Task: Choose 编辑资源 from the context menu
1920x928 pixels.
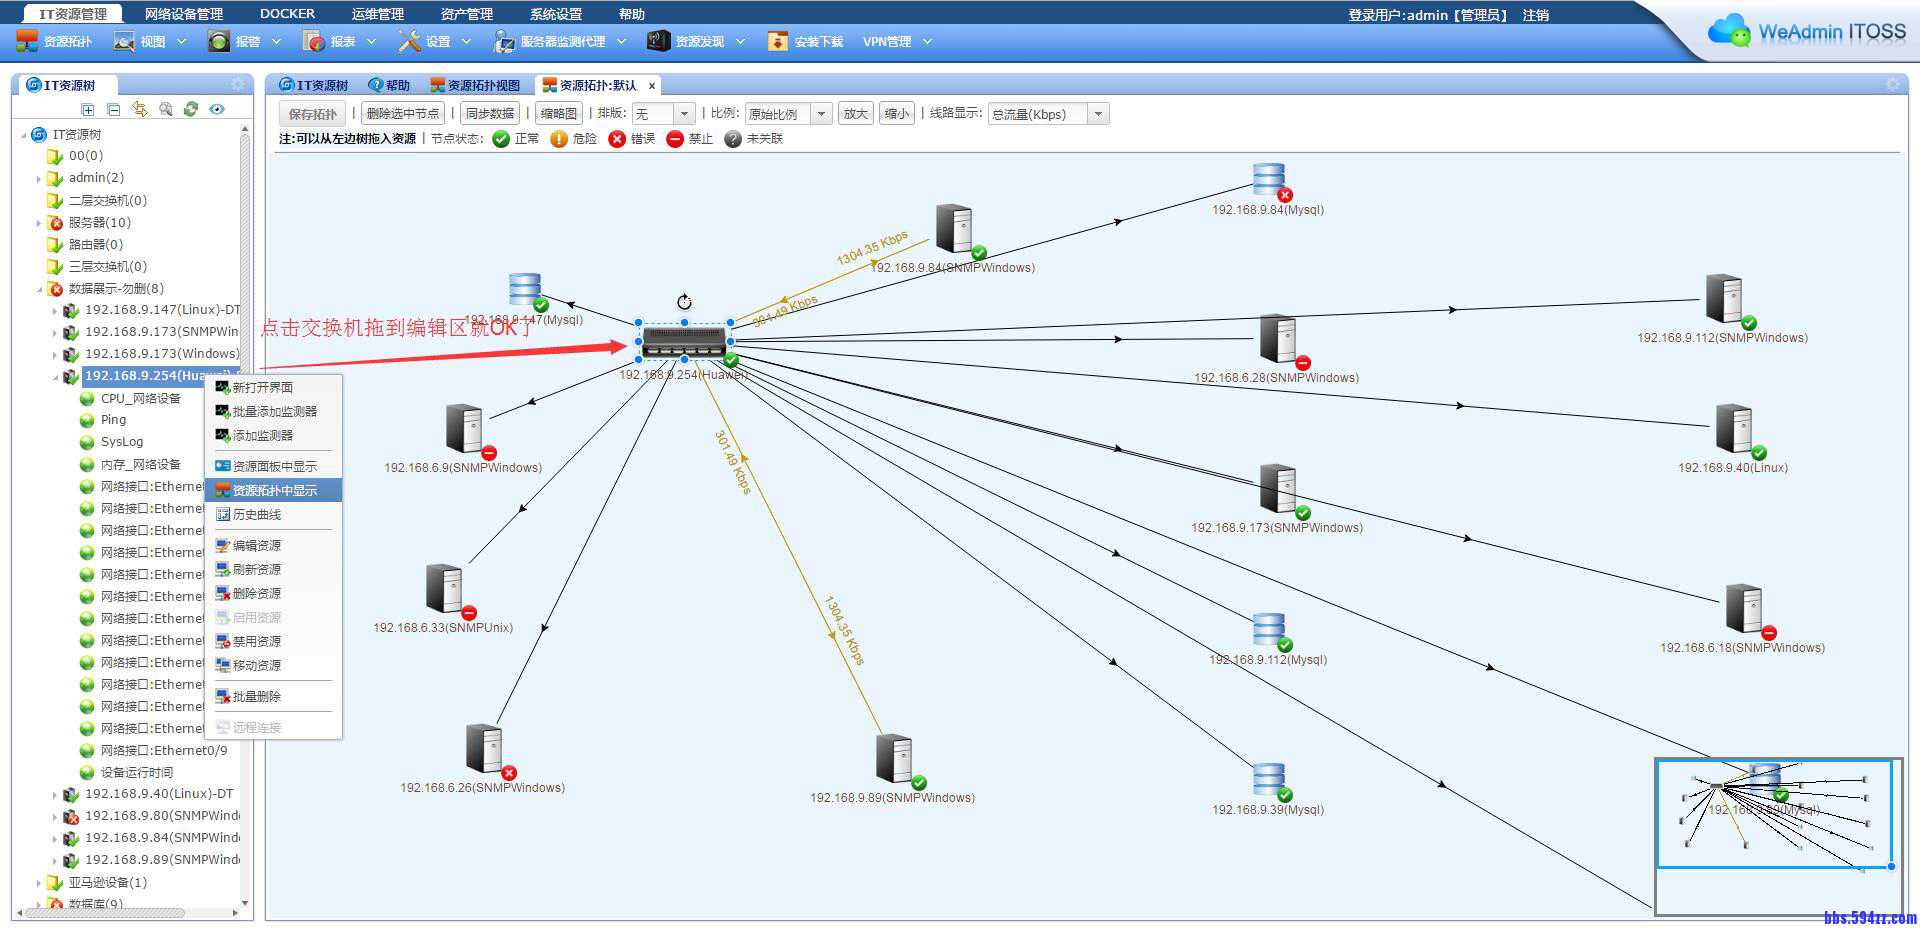Action: tap(257, 545)
